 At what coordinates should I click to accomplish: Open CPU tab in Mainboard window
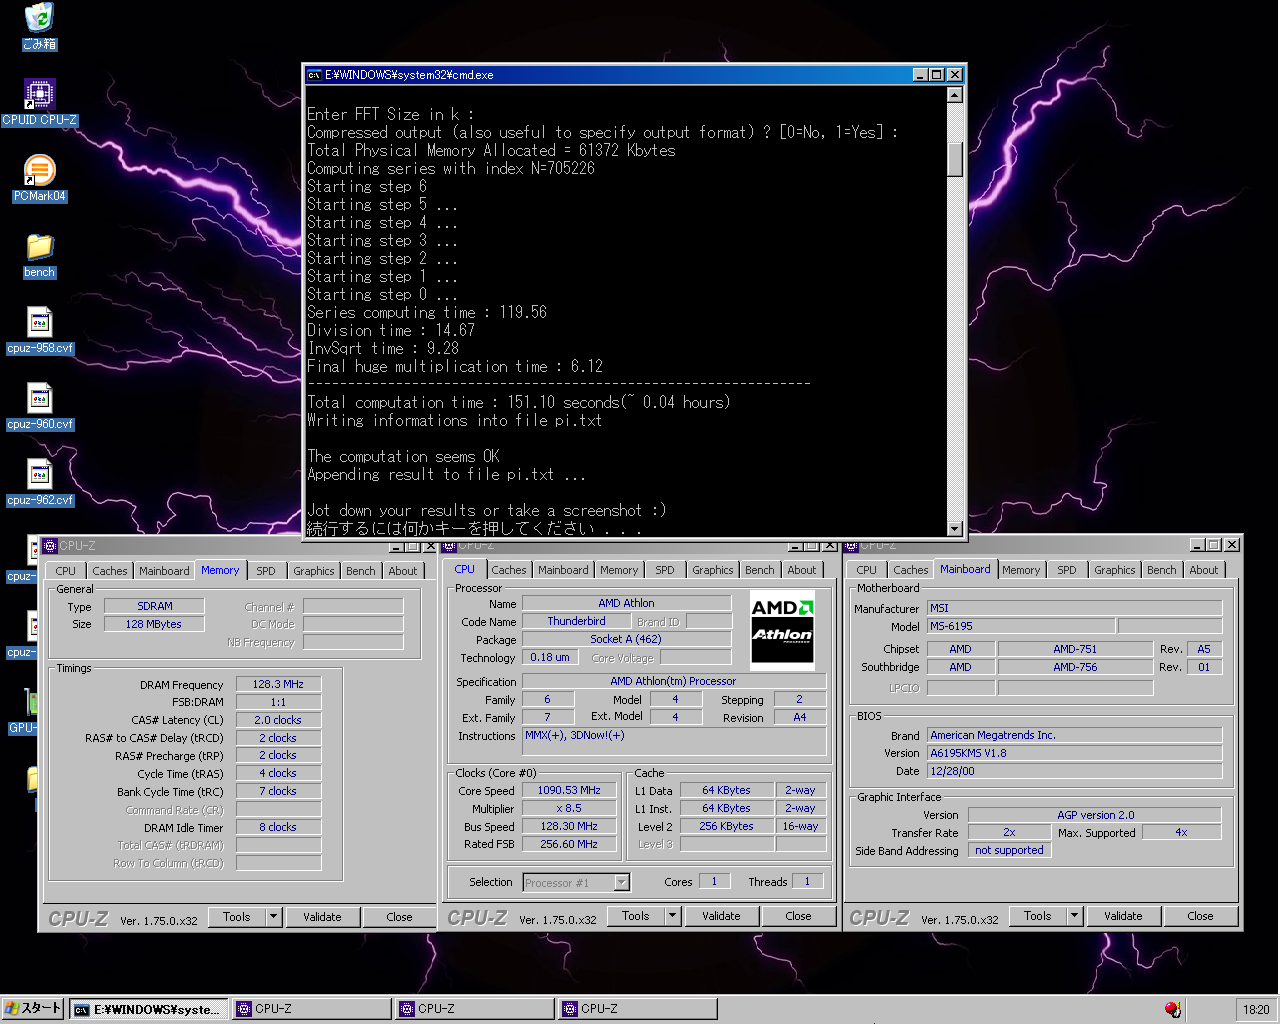pos(866,570)
